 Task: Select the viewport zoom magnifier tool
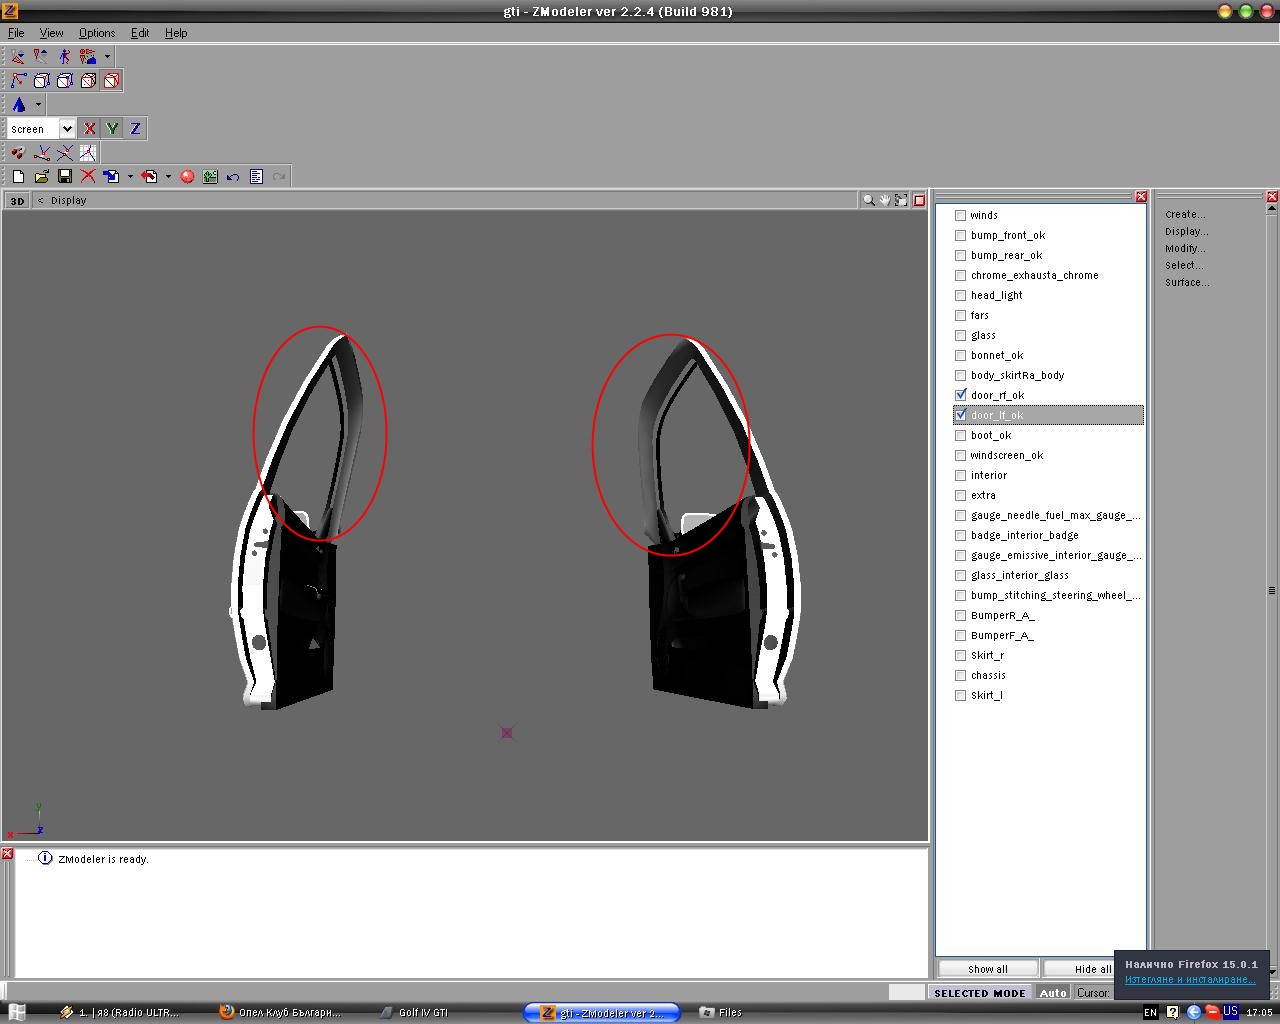[x=869, y=200]
